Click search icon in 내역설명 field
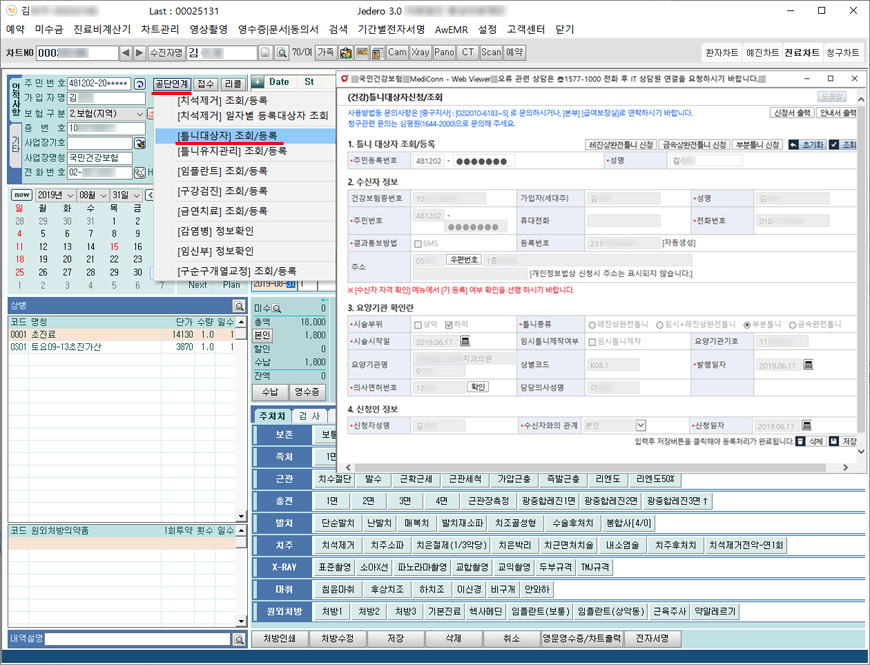Screen dimensions: 870x665 point(239,639)
